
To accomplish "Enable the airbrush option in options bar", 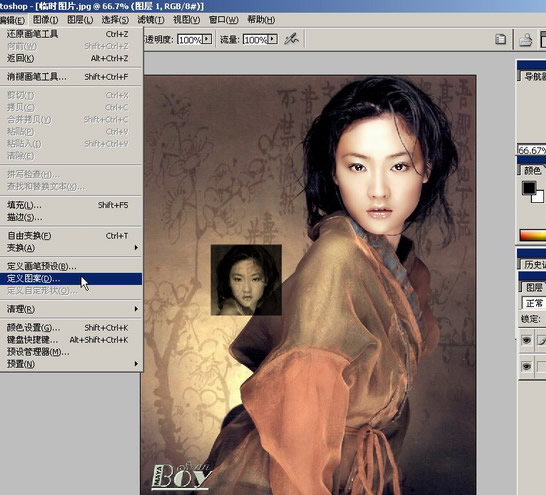I will coord(291,39).
